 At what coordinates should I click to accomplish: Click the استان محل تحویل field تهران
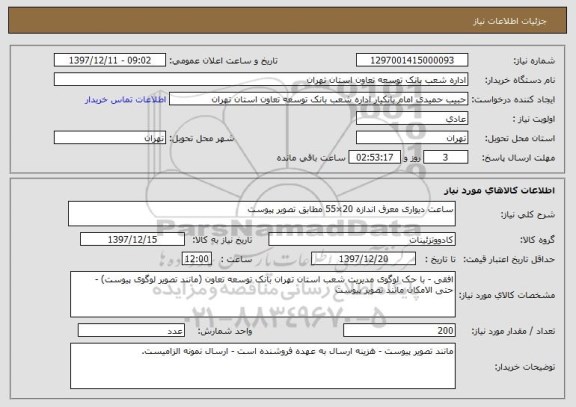[x=412, y=138]
